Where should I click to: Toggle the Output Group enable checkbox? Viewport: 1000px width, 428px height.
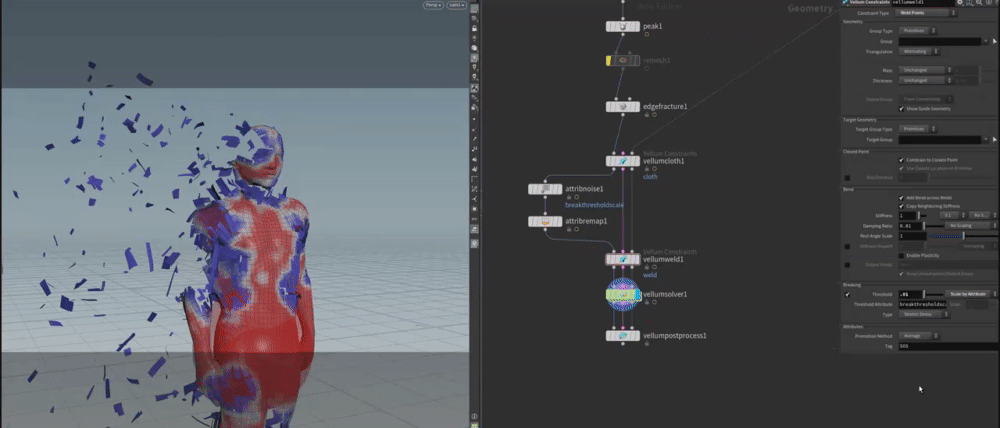(848, 265)
